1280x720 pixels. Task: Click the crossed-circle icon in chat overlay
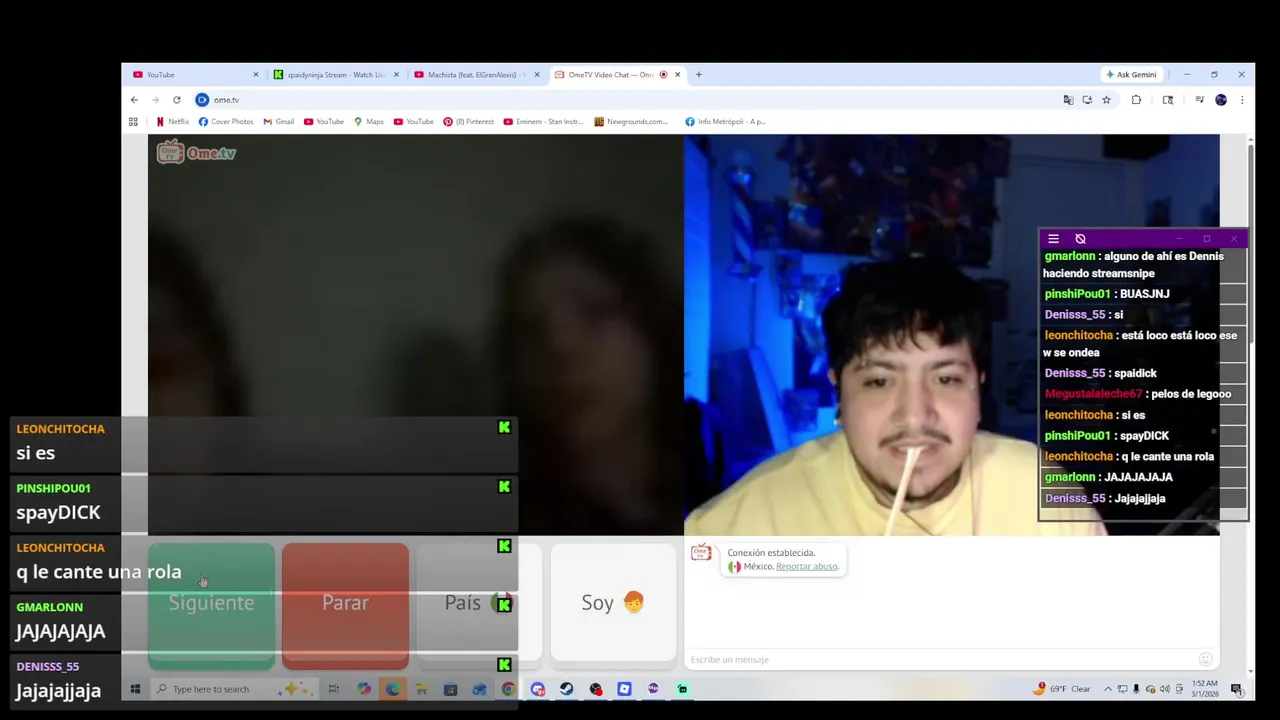tap(1080, 239)
